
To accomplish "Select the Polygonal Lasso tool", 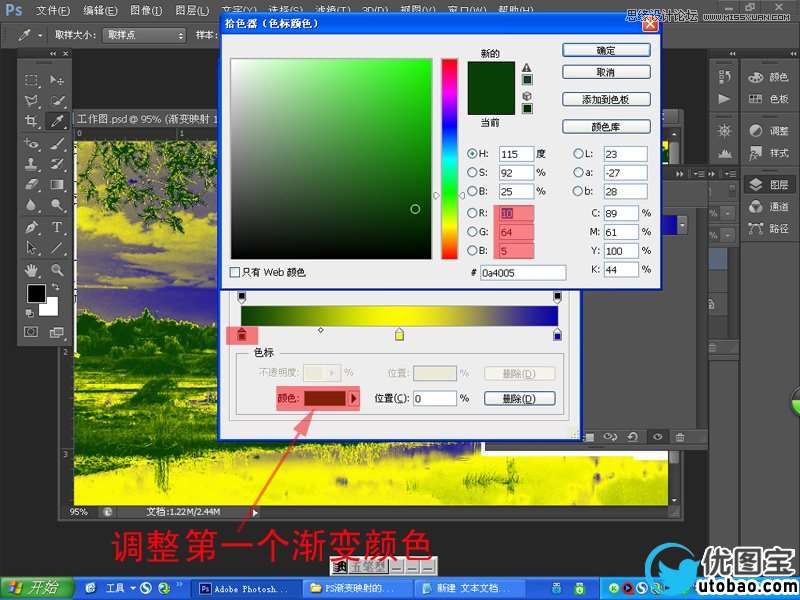I will click(32, 100).
